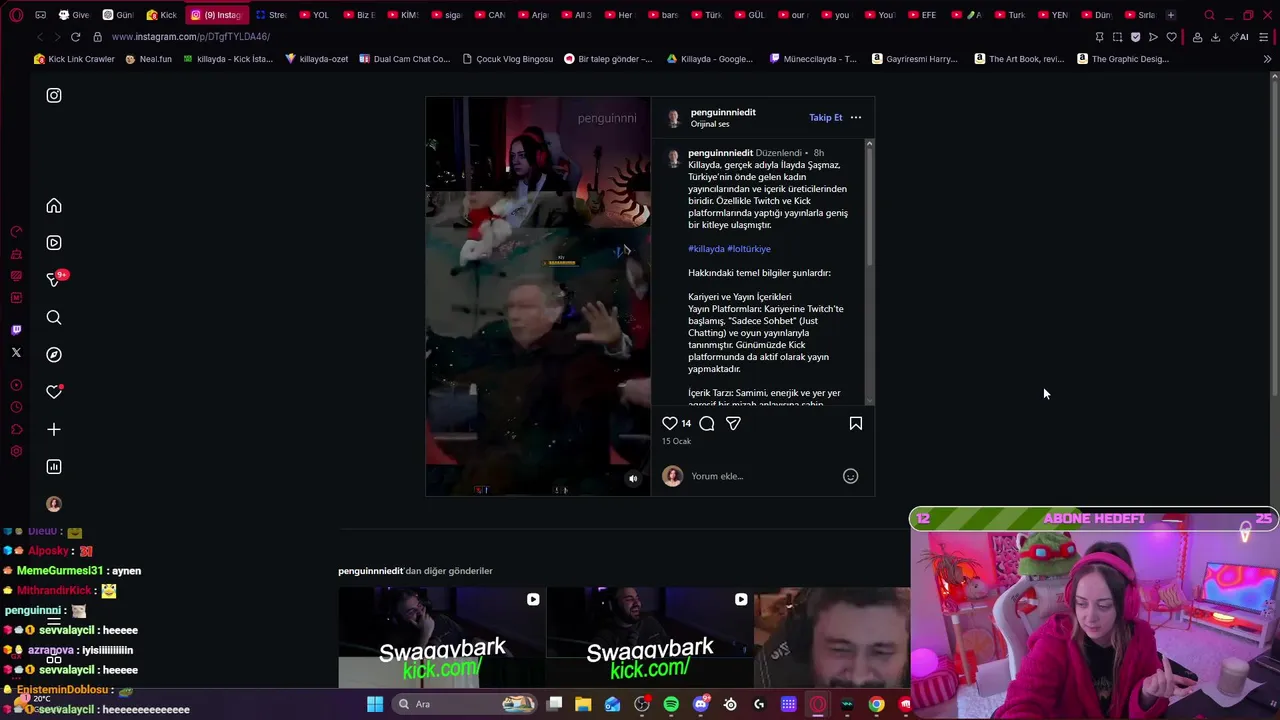Add page to bookmarks heart in toolbar
The width and height of the screenshot is (1280, 720).
coord(1172,37)
